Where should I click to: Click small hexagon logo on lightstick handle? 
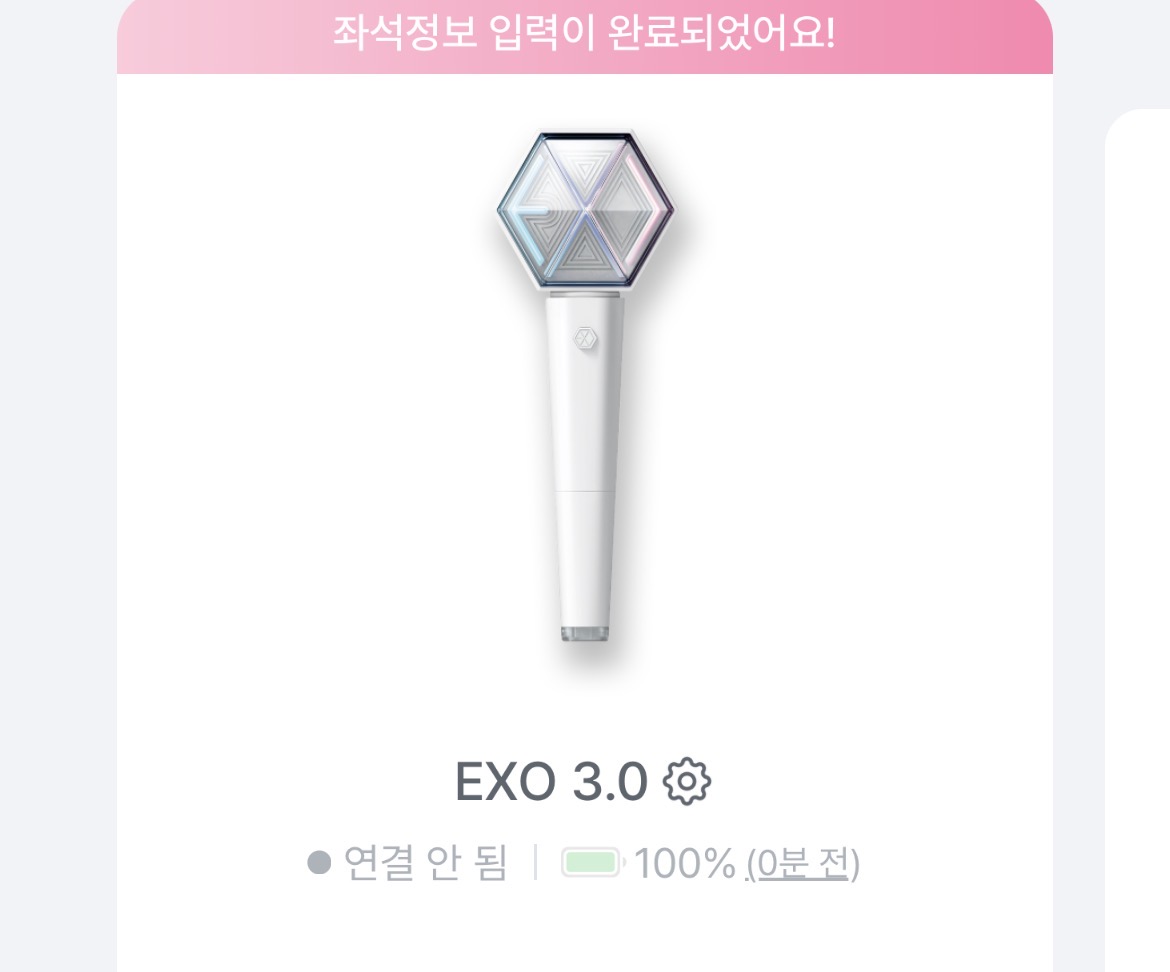coord(585,339)
